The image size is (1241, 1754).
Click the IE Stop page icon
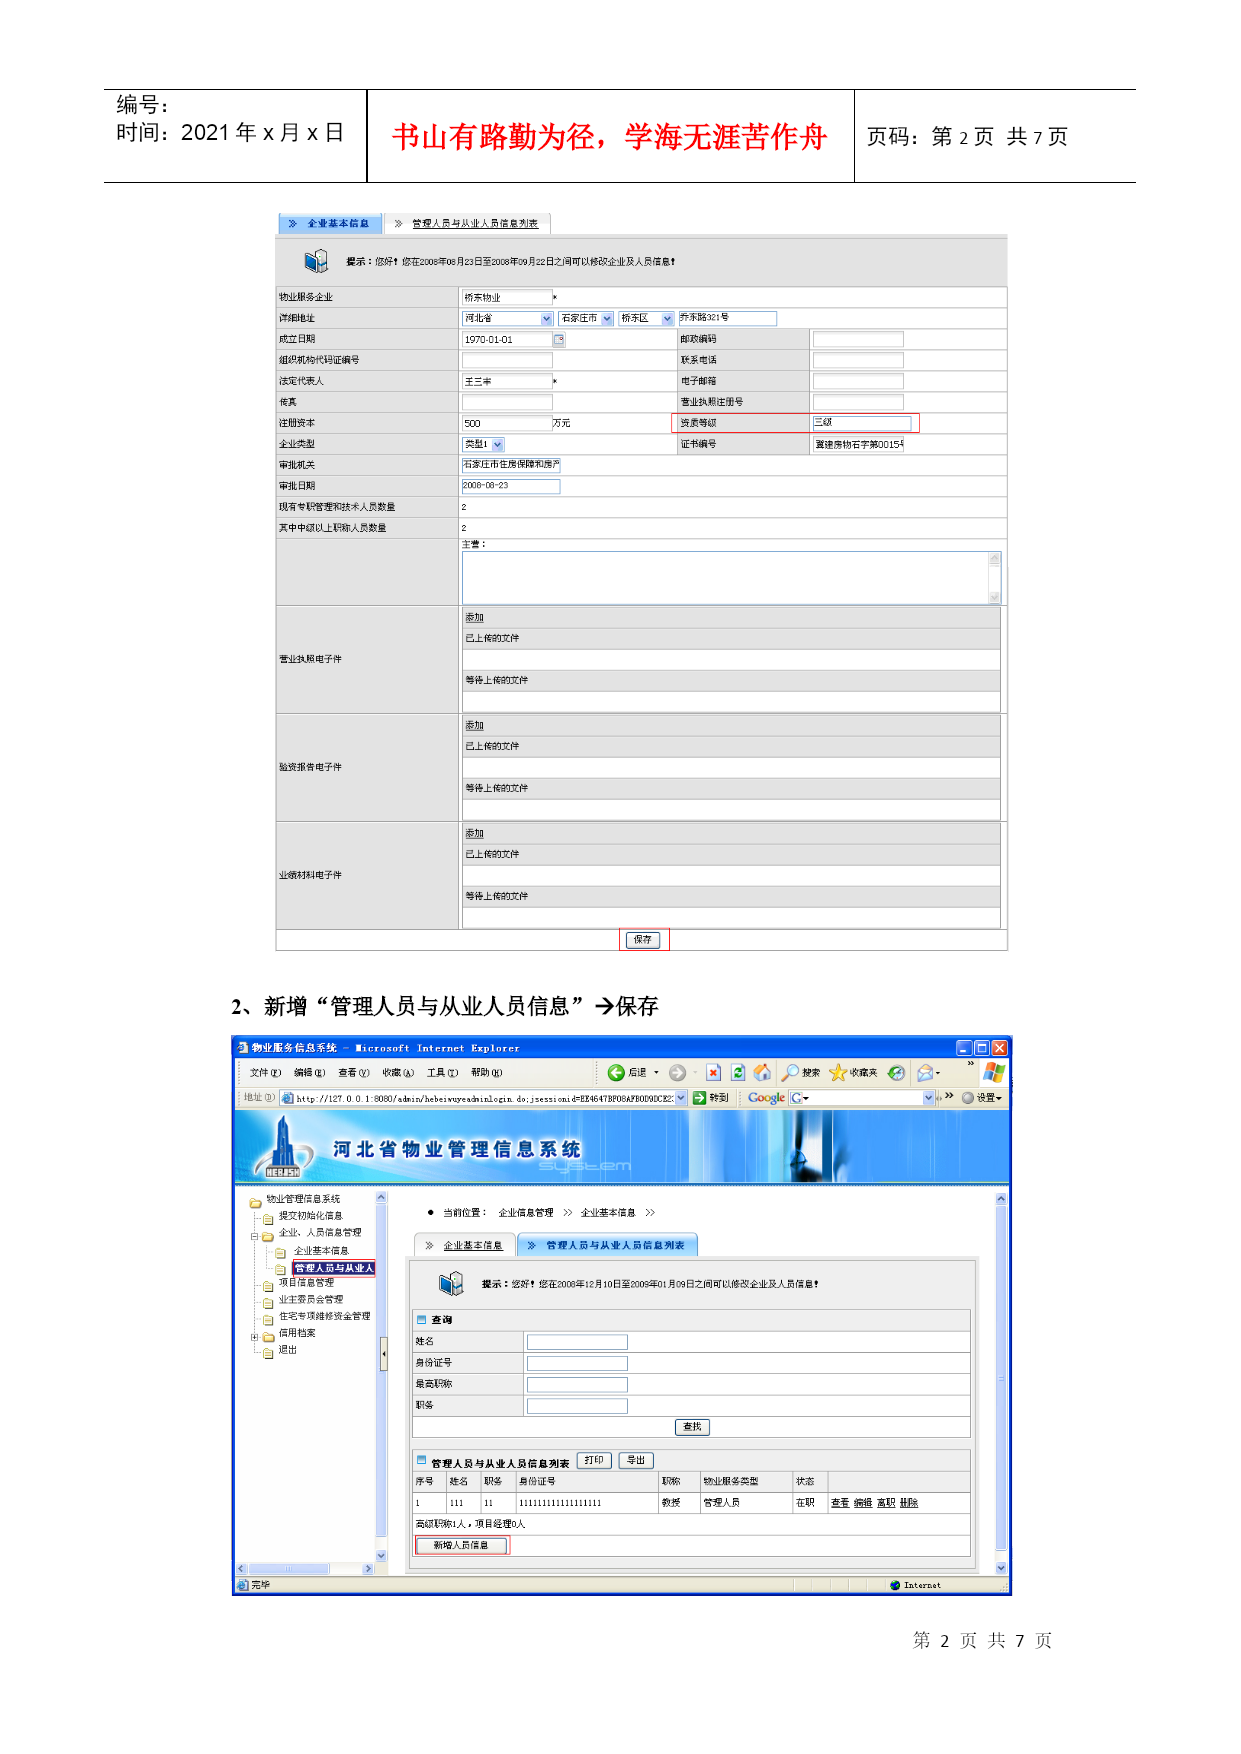(x=713, y=1073)
